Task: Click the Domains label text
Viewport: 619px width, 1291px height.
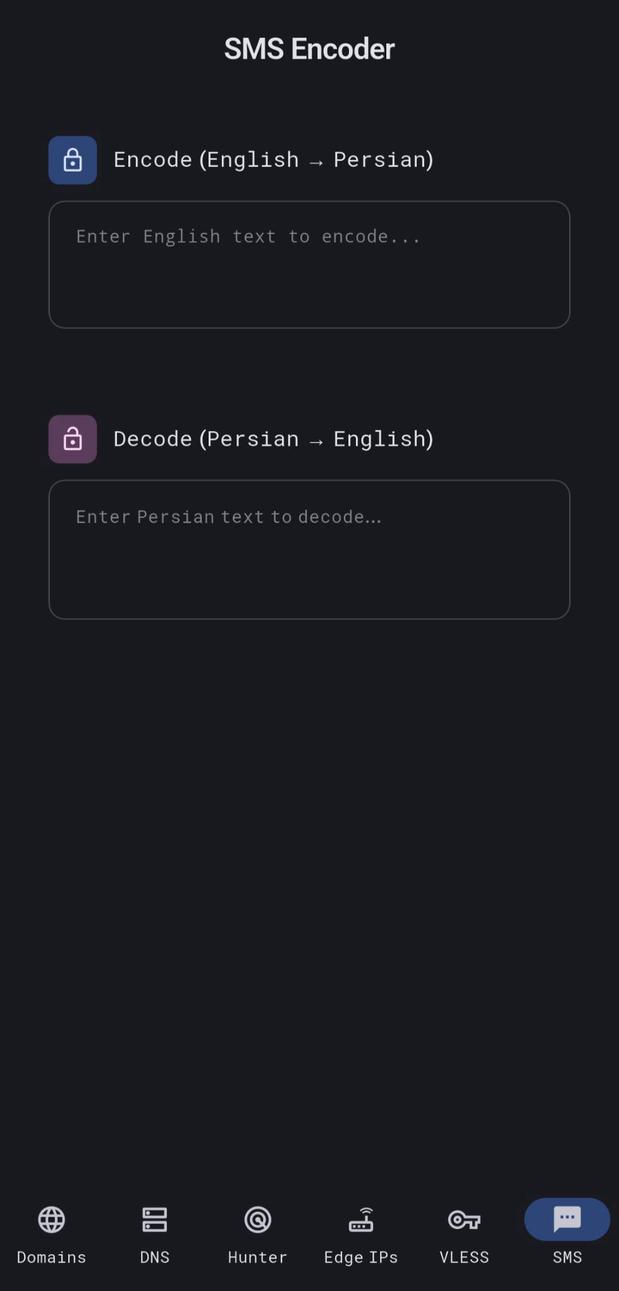Action: coord(51,1257)
